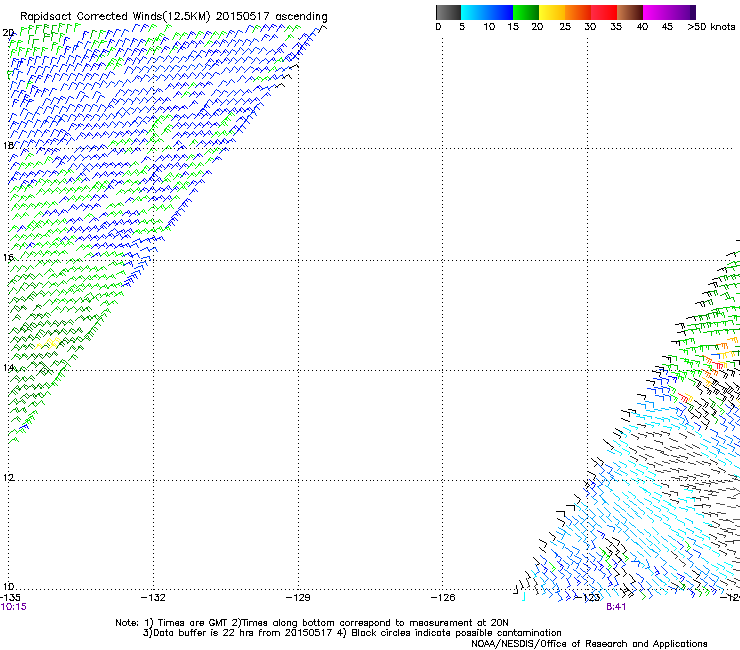Click the 'Times are GMT' note line
Viewport: 740px width, 650px height.
312,623
